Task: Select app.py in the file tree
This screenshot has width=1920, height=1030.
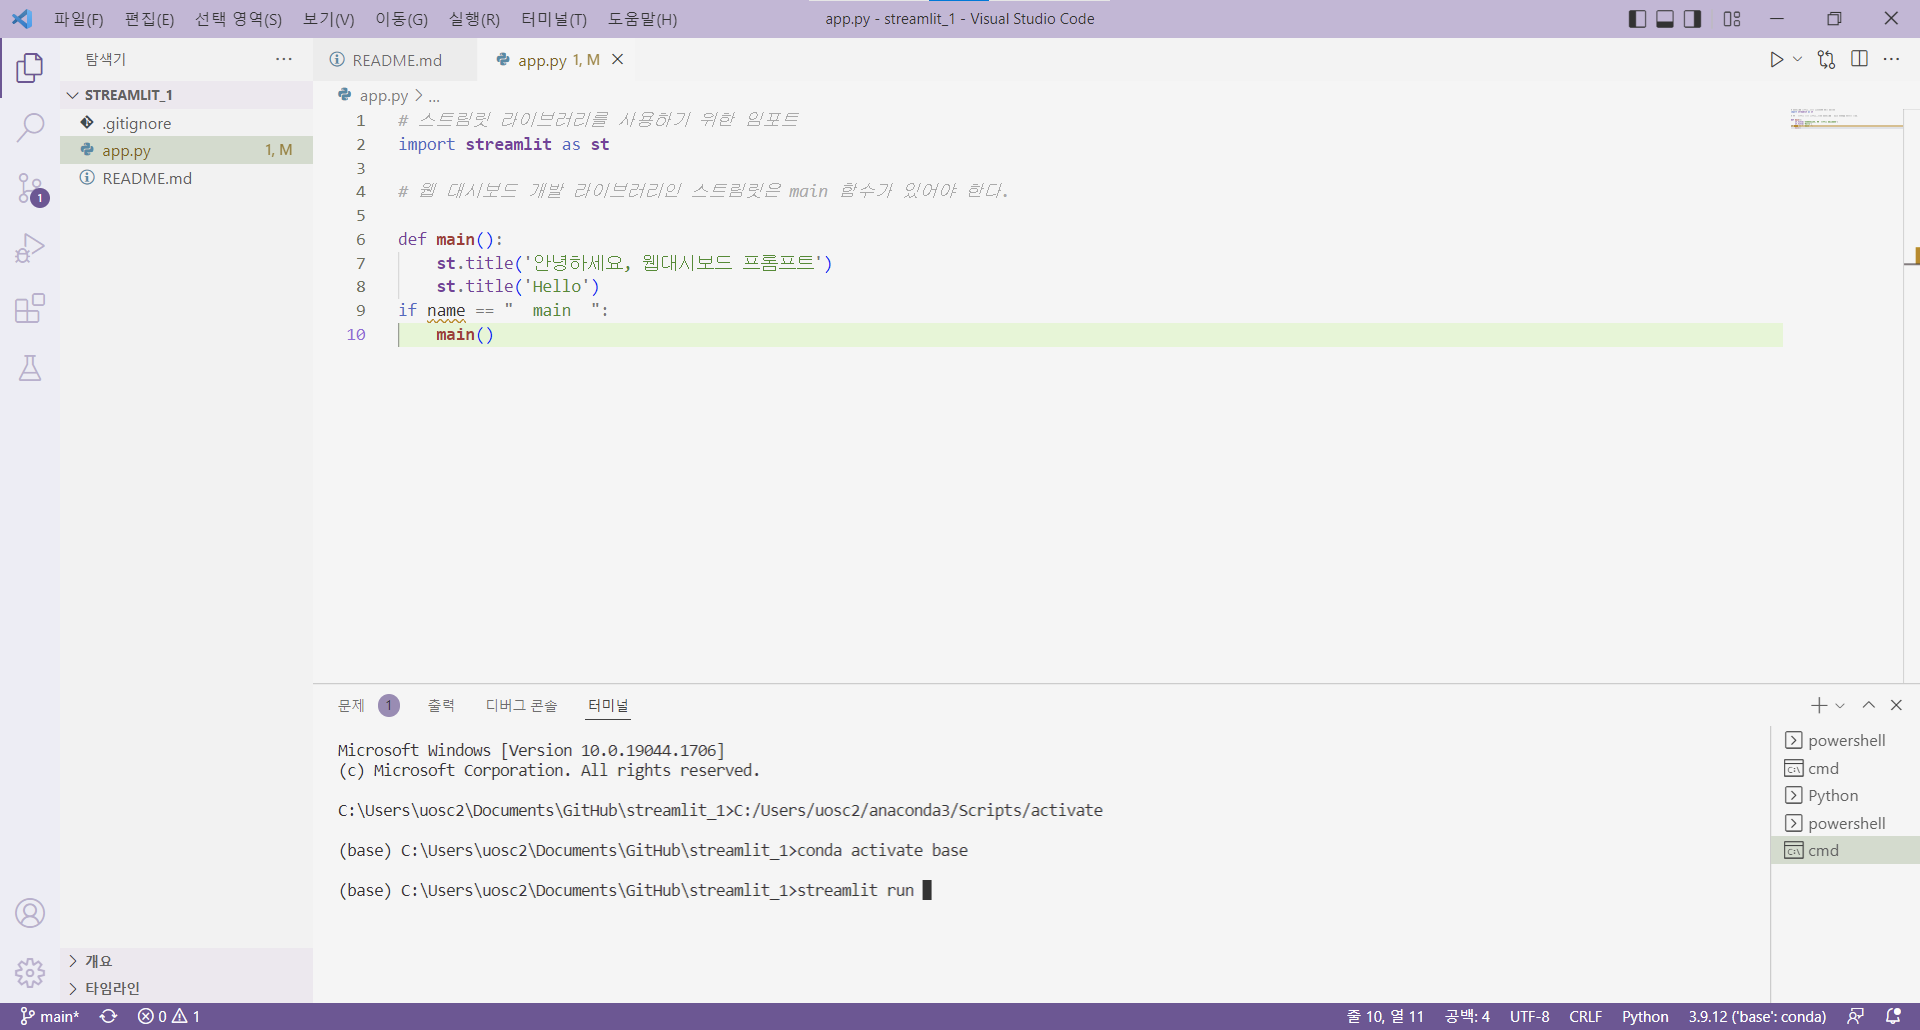Action: point(186,150)
